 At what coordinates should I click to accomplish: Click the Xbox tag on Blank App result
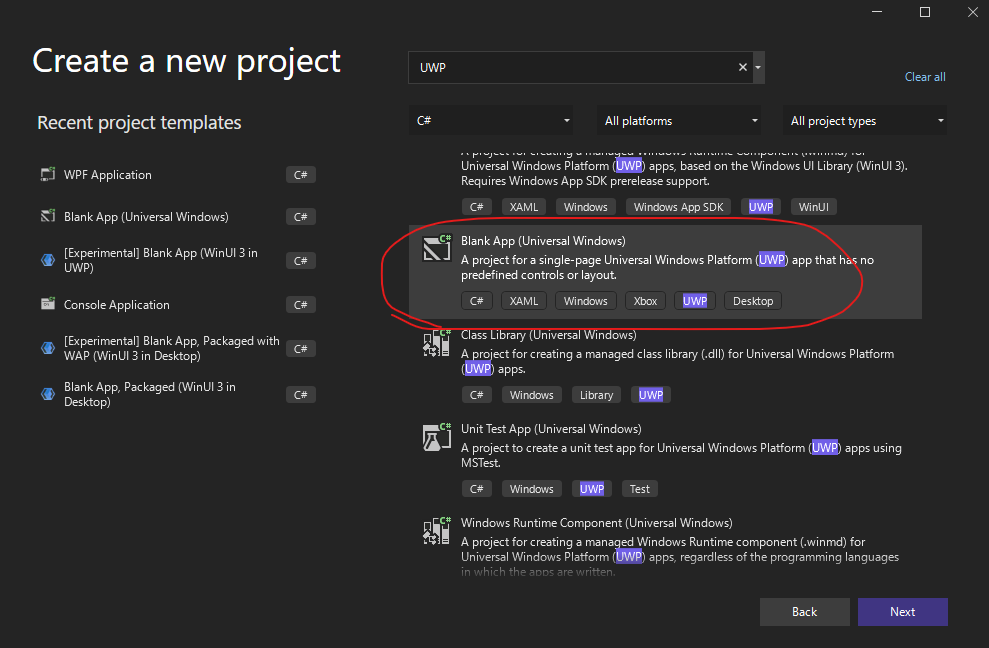click(645, 301)
